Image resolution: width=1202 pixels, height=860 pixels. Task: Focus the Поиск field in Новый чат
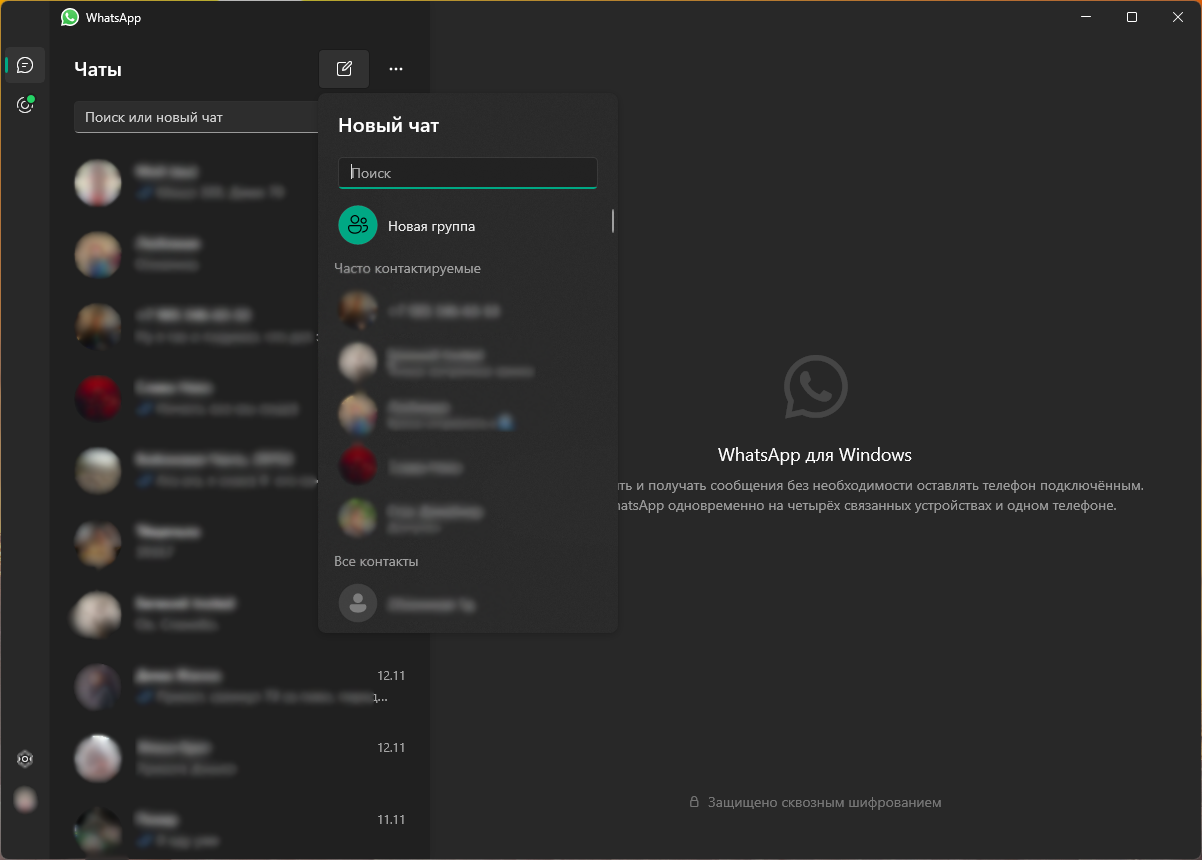[x=468, y=173]
